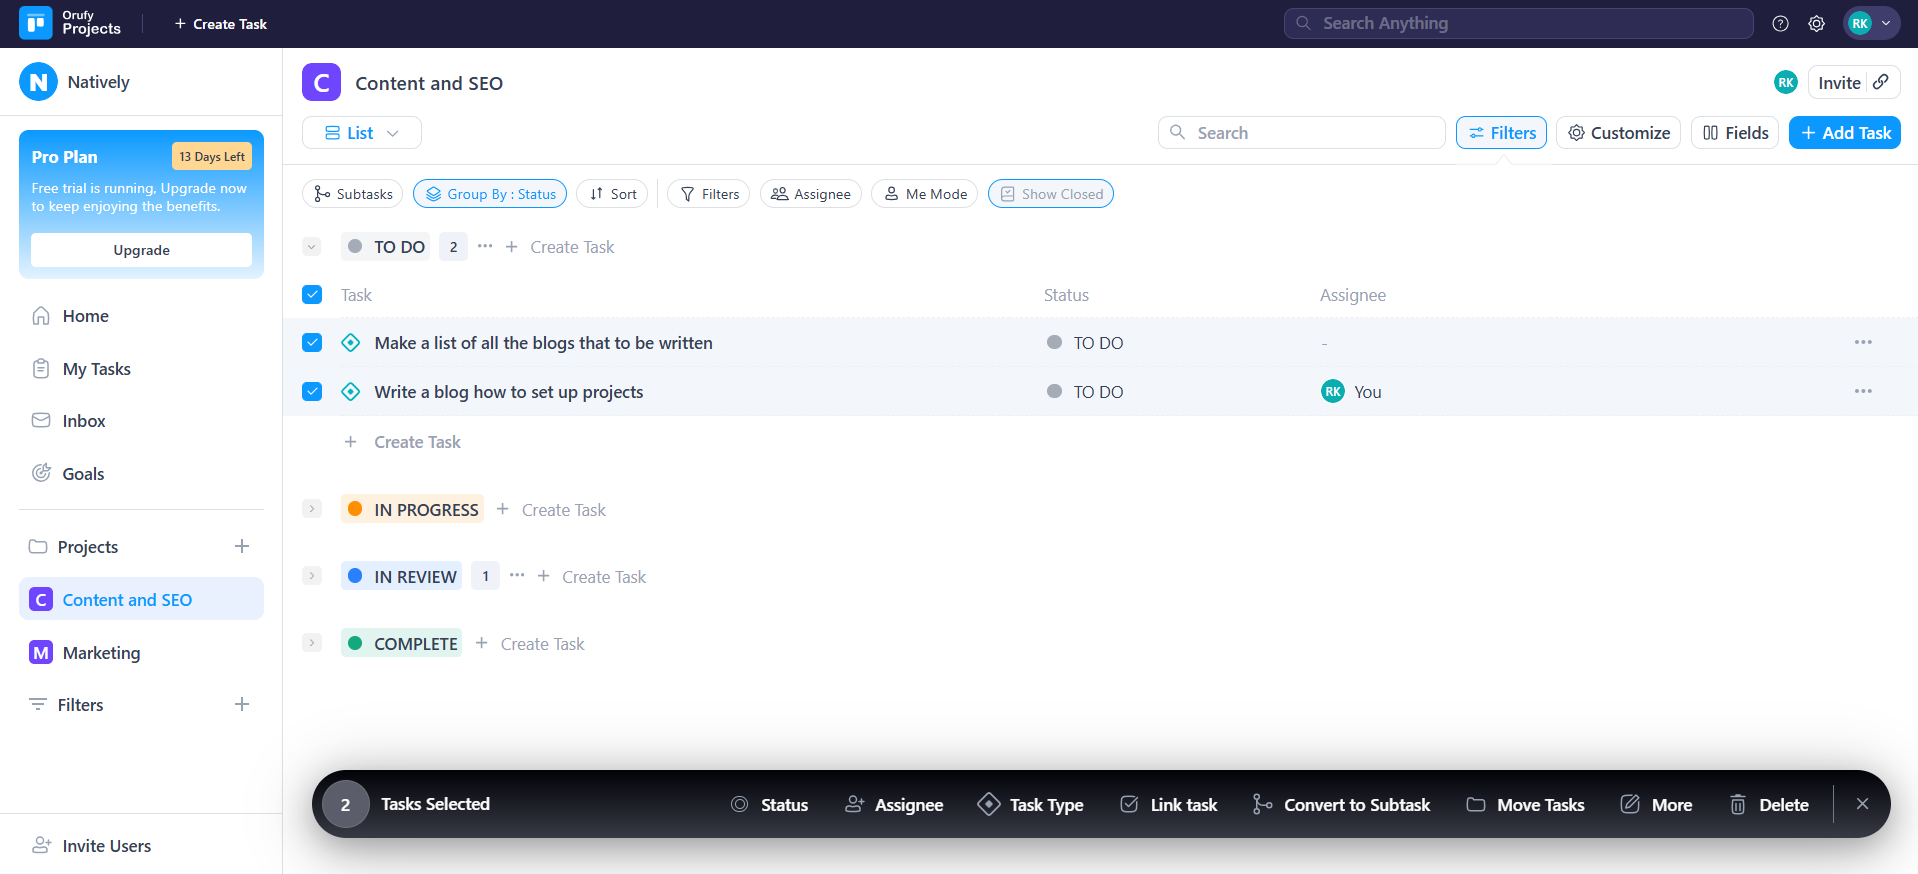Image resolution: width=1918 pixels, height=874 pixels.
Task: Click task type icon of 'Write a blog' task
Action: (351, 392)
